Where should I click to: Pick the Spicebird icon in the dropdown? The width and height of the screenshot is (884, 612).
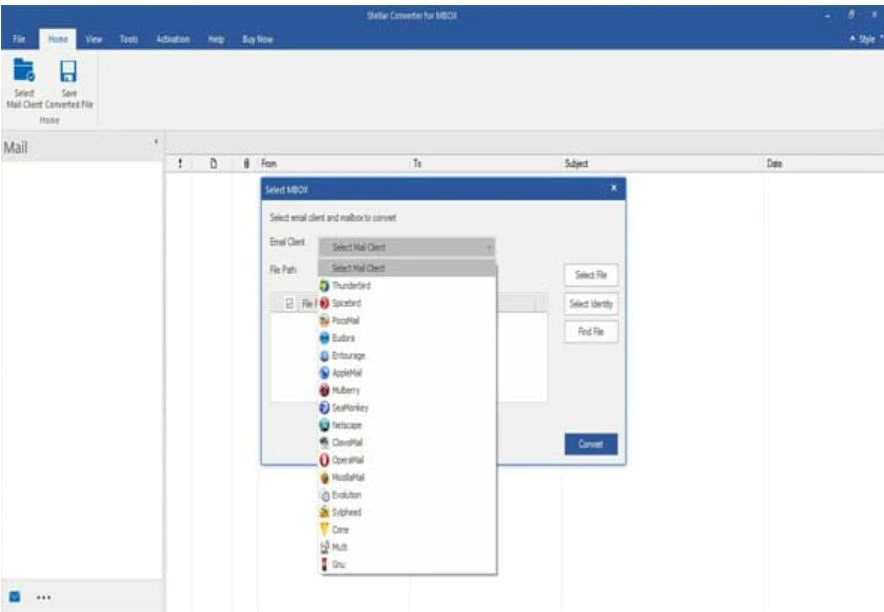[x=324, y=303]
